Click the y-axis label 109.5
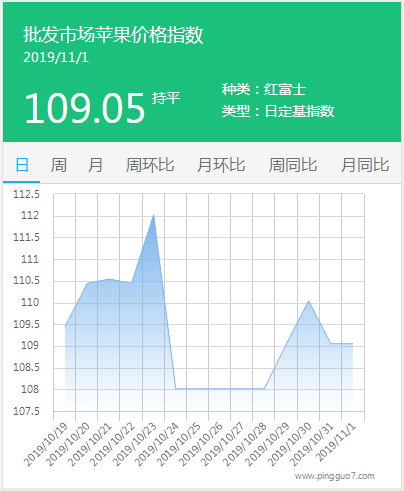The image size is (404, 491). [26, 324]
